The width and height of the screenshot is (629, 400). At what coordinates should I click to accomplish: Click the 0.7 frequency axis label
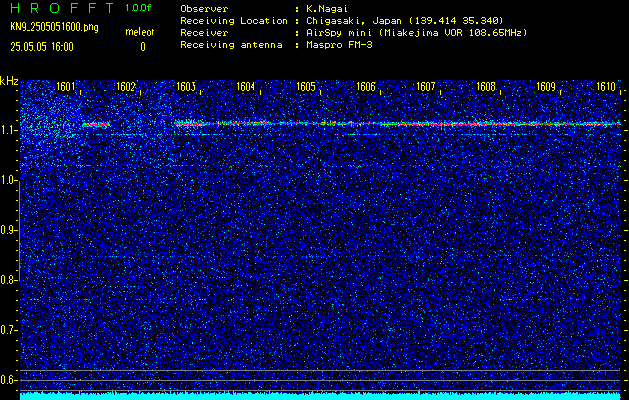pyautogui.click(x=8, y=330)
